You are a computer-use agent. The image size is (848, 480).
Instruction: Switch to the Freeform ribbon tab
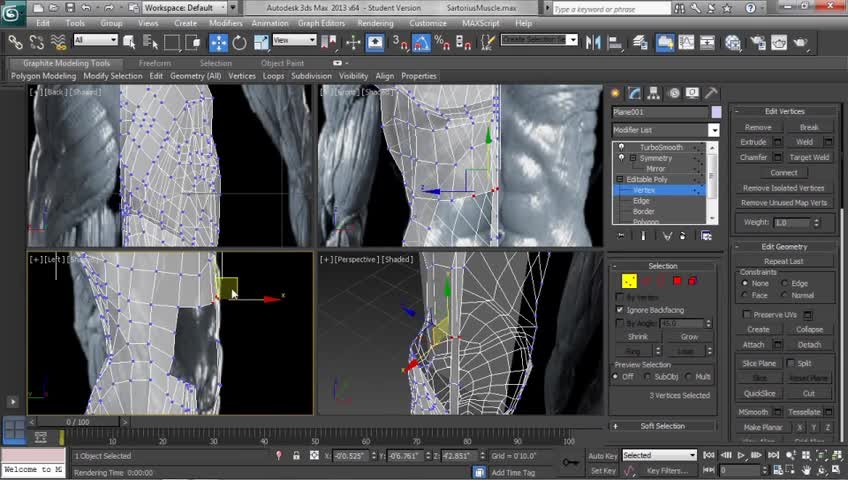tap(154, 63)
